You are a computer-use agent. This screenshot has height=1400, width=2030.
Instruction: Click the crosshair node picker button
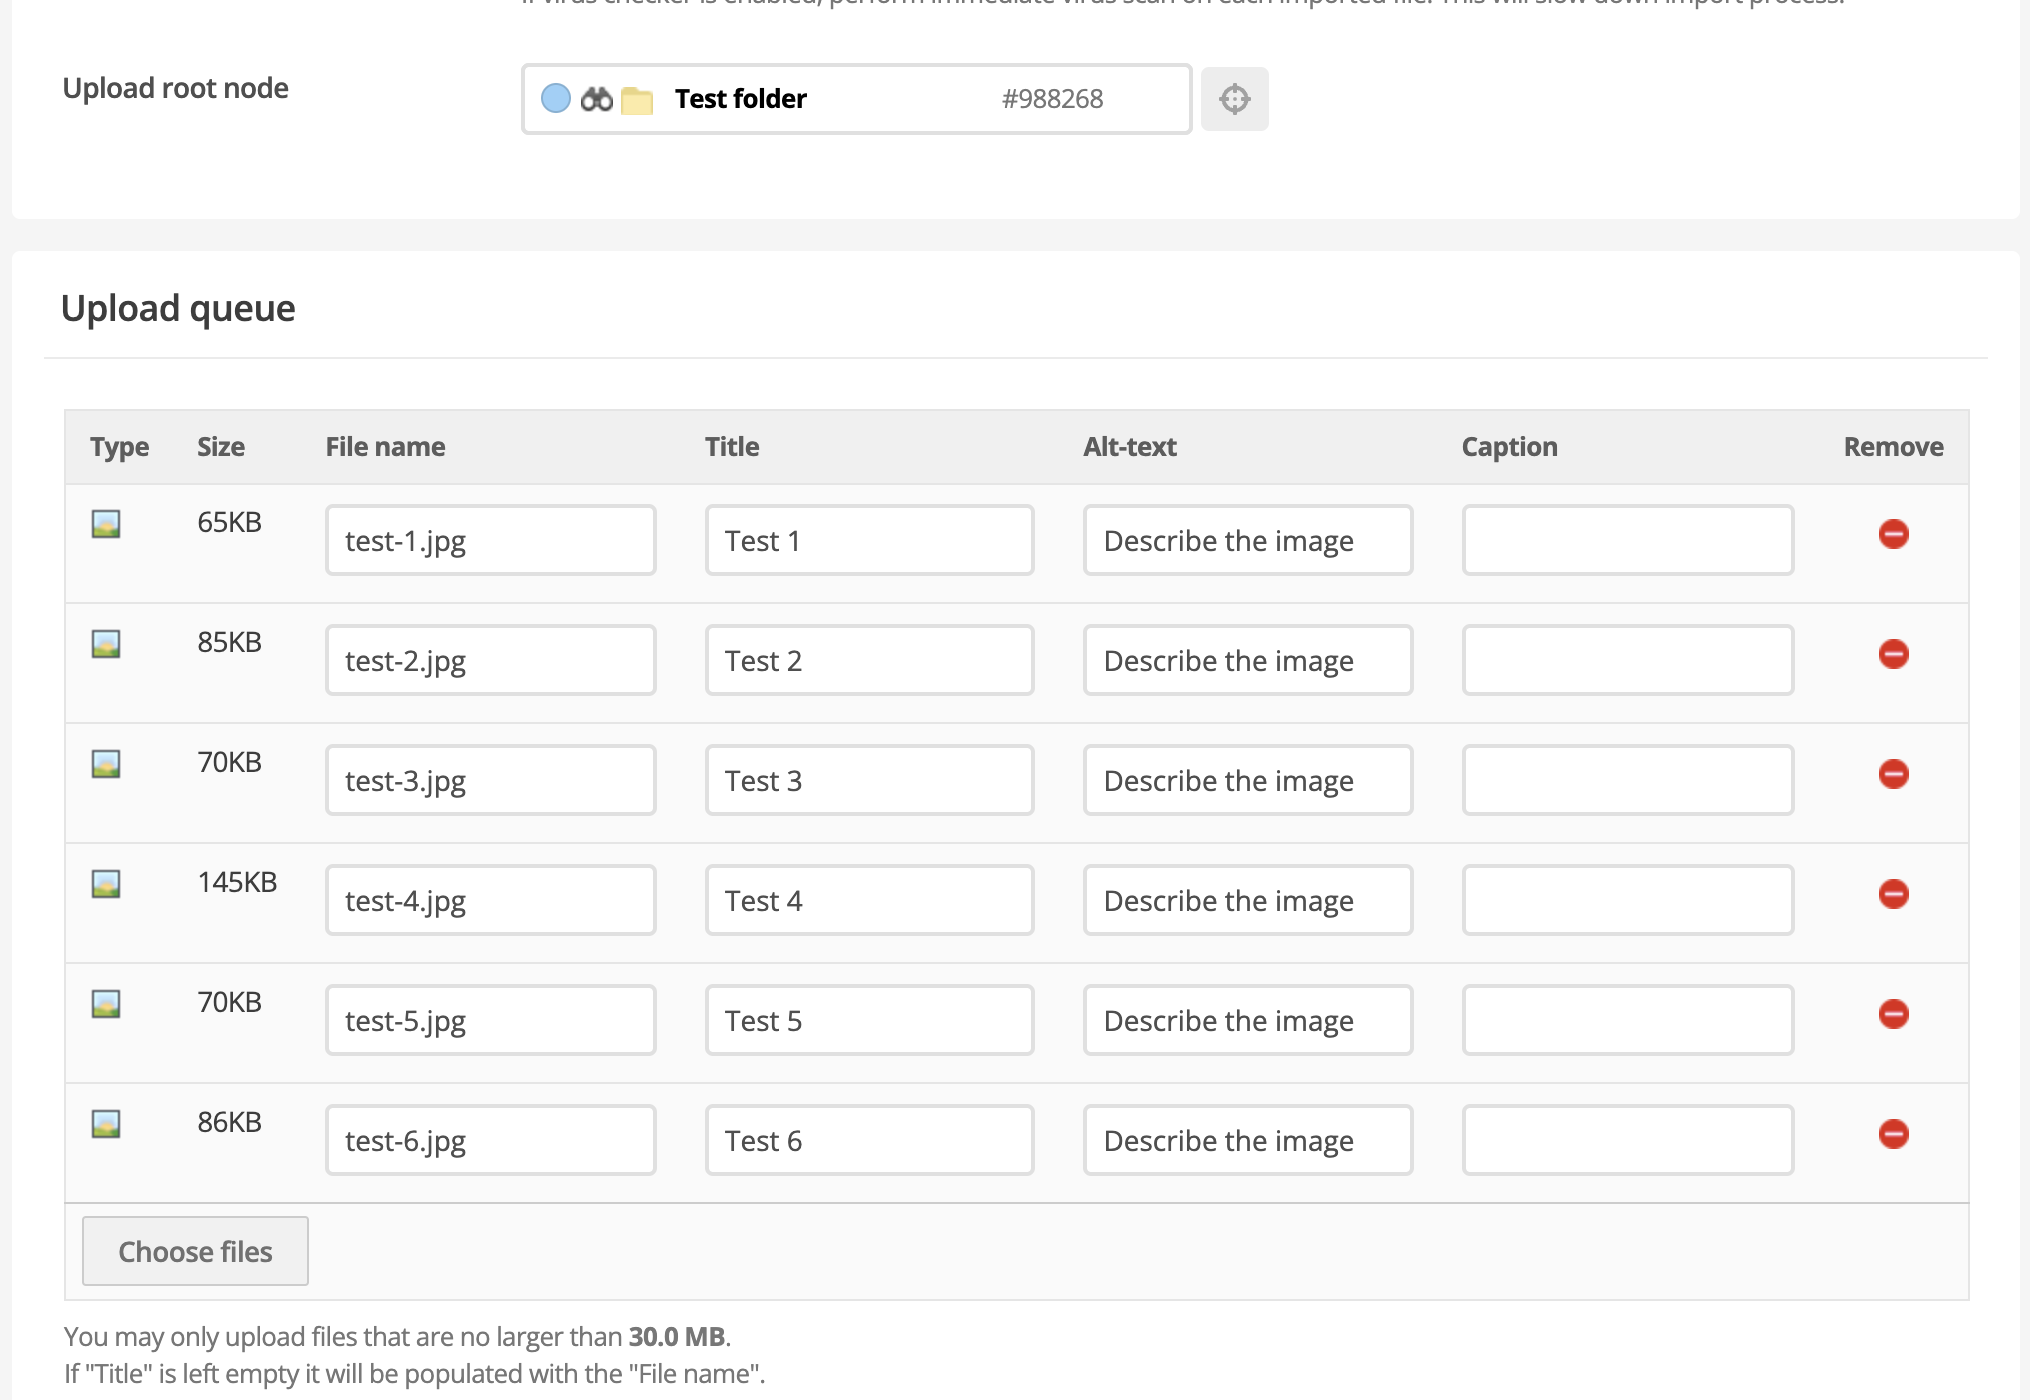[x=1234, y=99]
